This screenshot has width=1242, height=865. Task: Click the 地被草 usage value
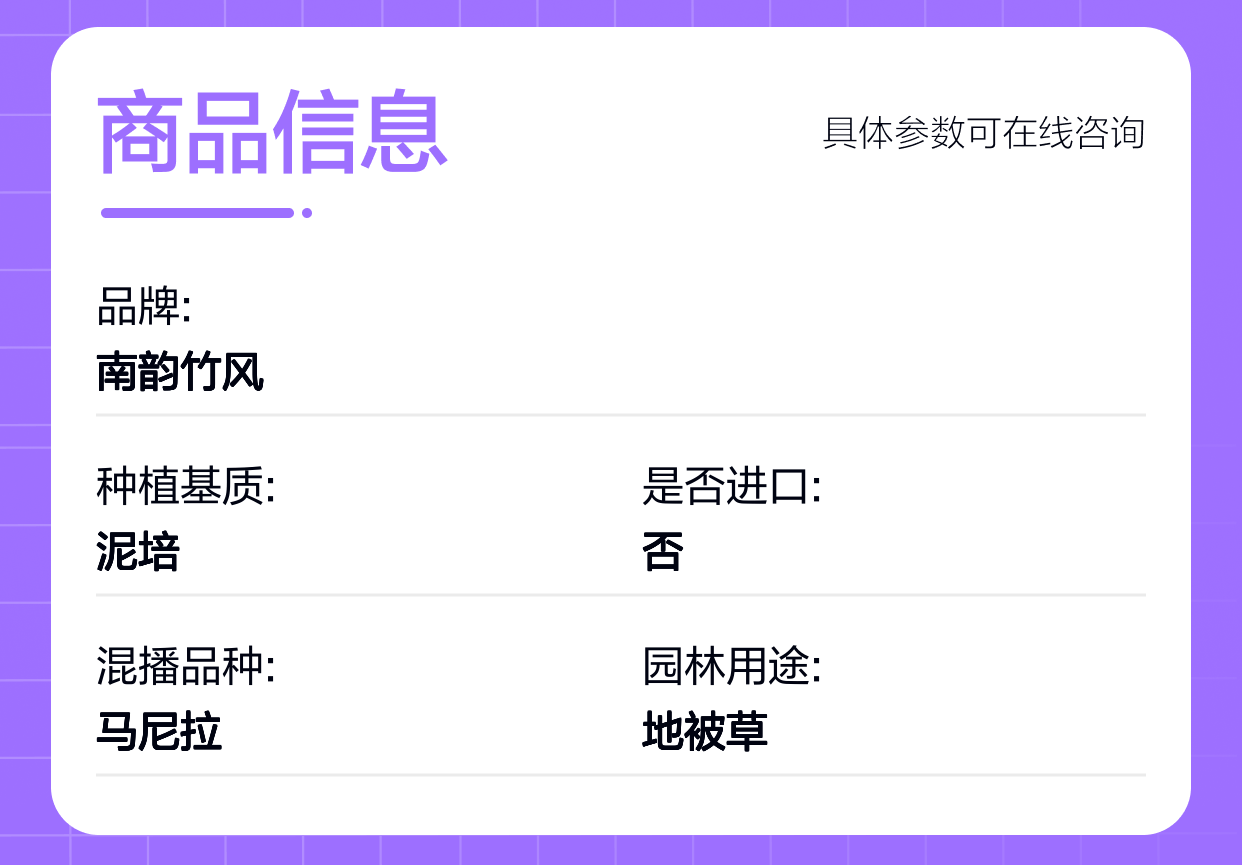coord(704,732)
